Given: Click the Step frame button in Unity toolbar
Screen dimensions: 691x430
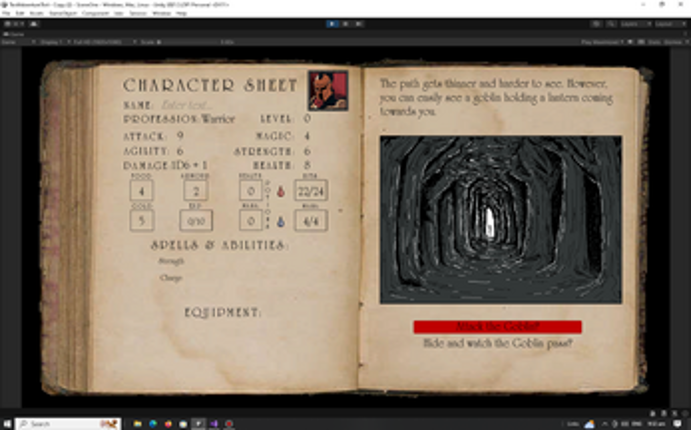Looking at the screenshot, I should 359,24.
